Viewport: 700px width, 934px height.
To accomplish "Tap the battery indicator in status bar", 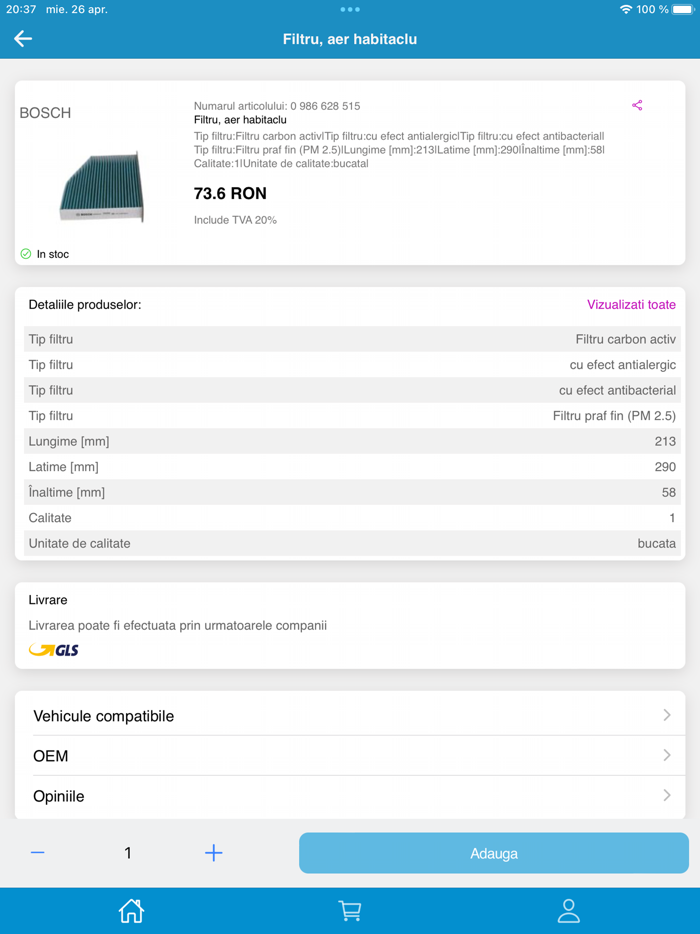I will pyautogui.click(x=683, y=9).
